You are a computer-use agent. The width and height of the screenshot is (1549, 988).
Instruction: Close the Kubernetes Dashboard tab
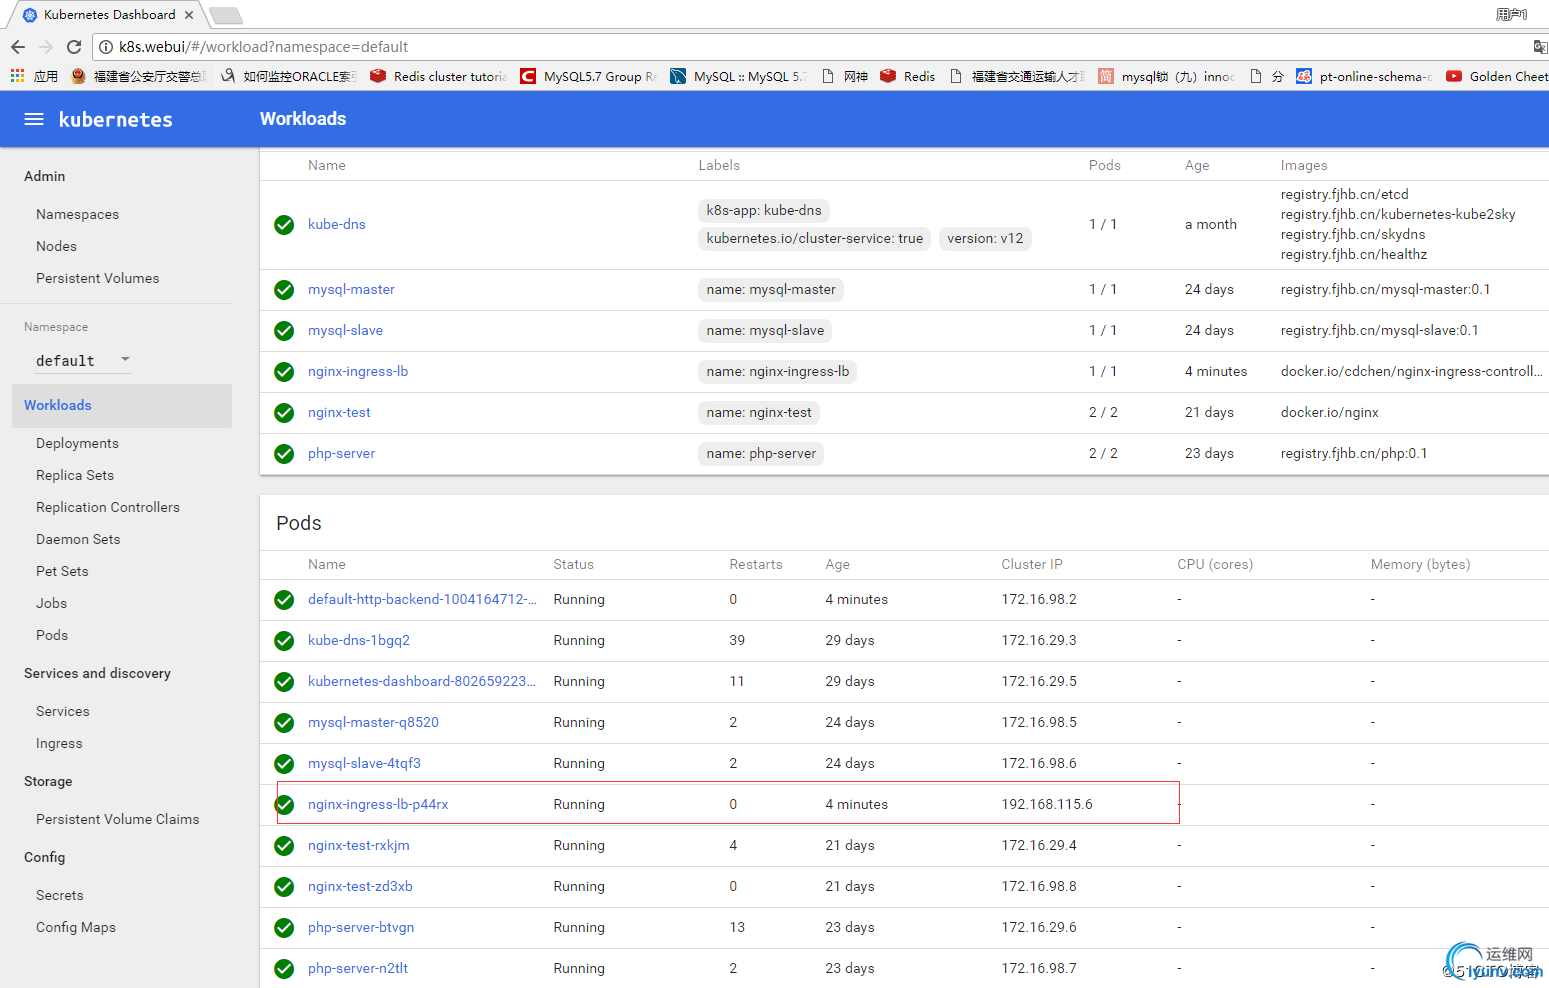189,15
